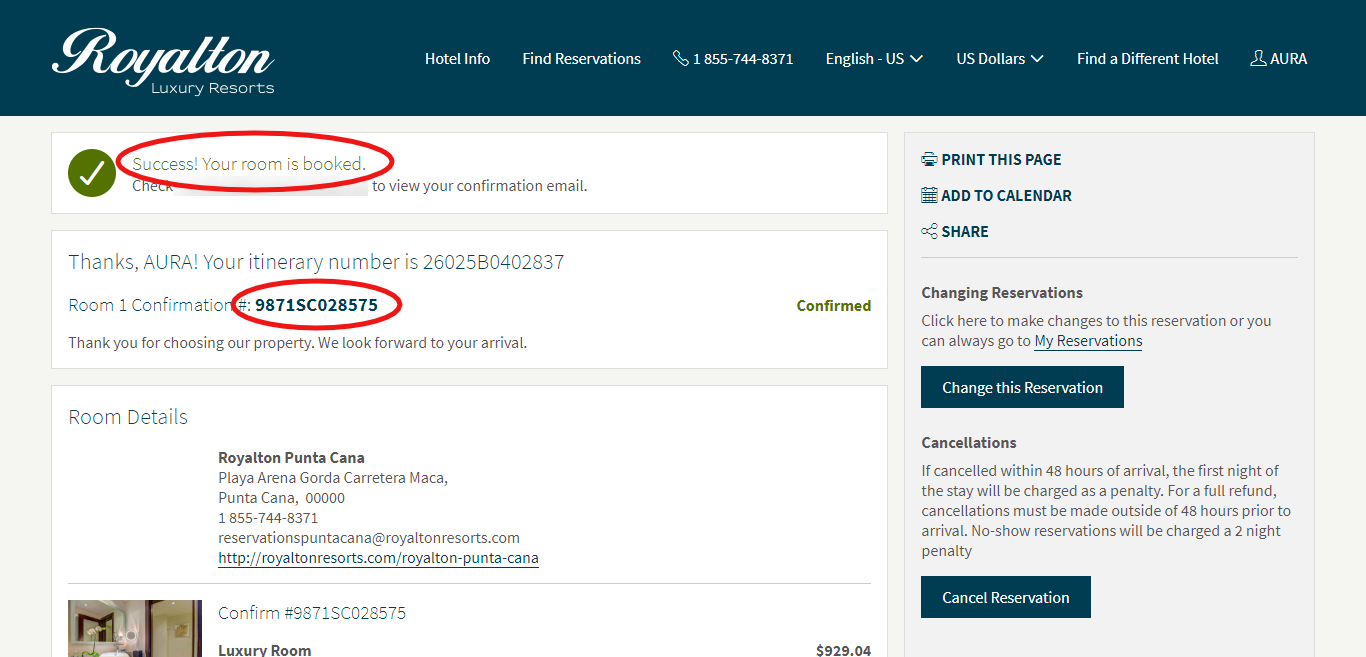Open the US Dollars currency dropdown
This screenshot has height=657, width=1366.
tap(1000, 58)
